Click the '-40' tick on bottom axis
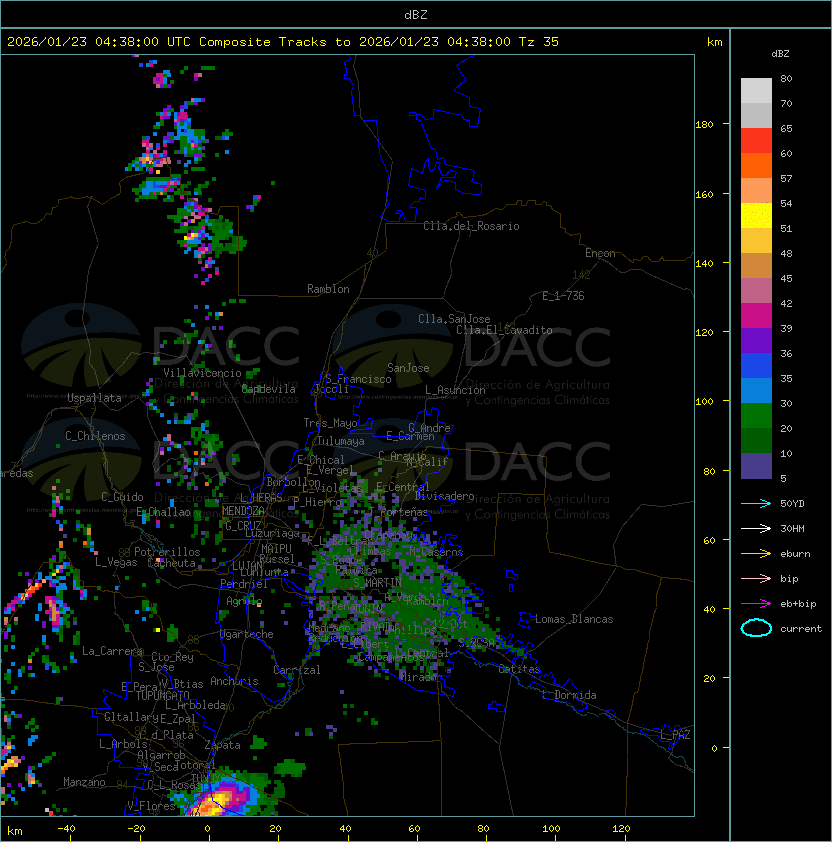The height and width of the screenshot is (842, 832). click(x=66, y=829)
